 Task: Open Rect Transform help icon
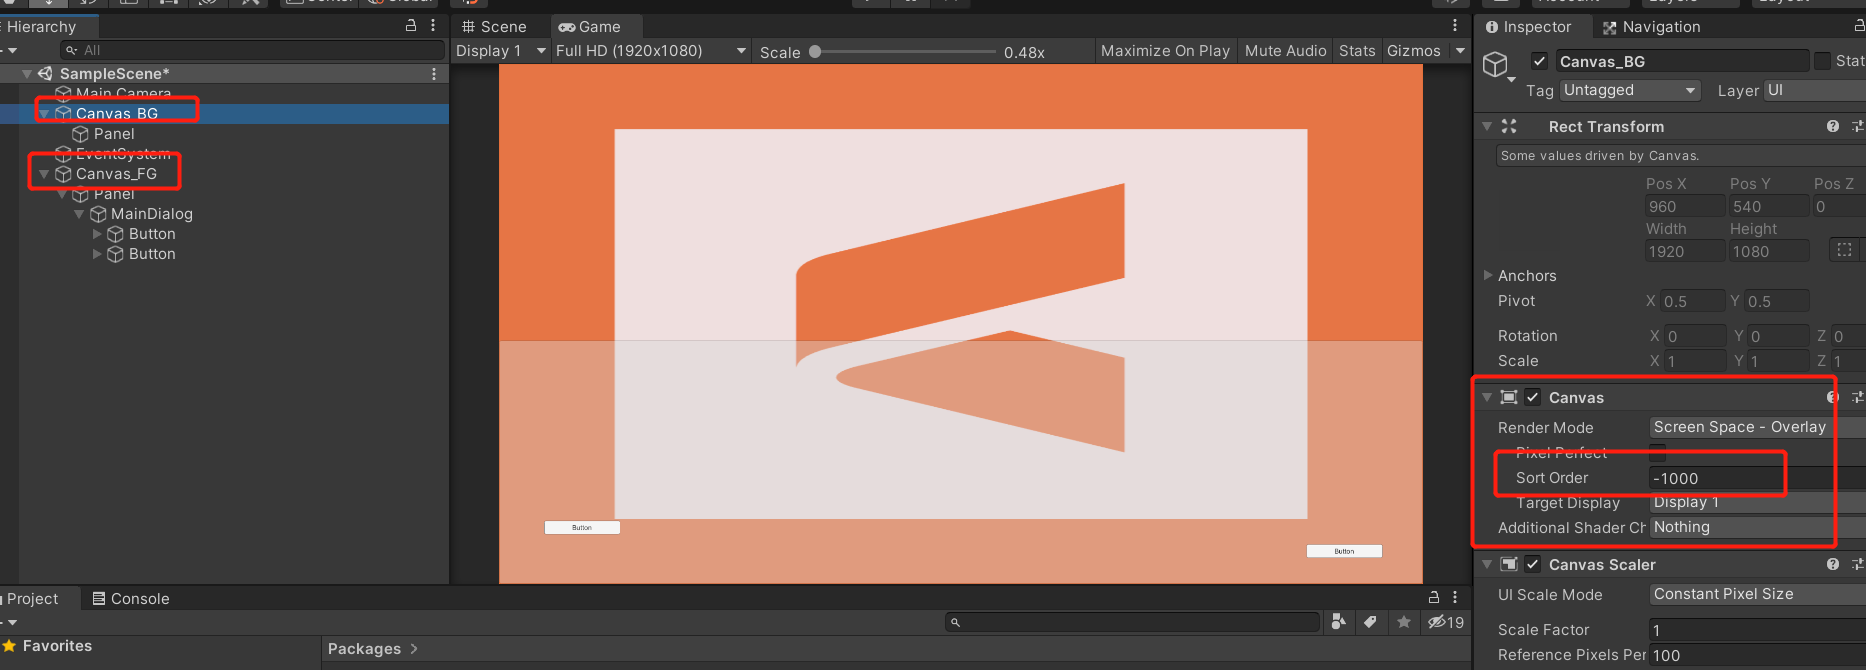point(1833,126)
